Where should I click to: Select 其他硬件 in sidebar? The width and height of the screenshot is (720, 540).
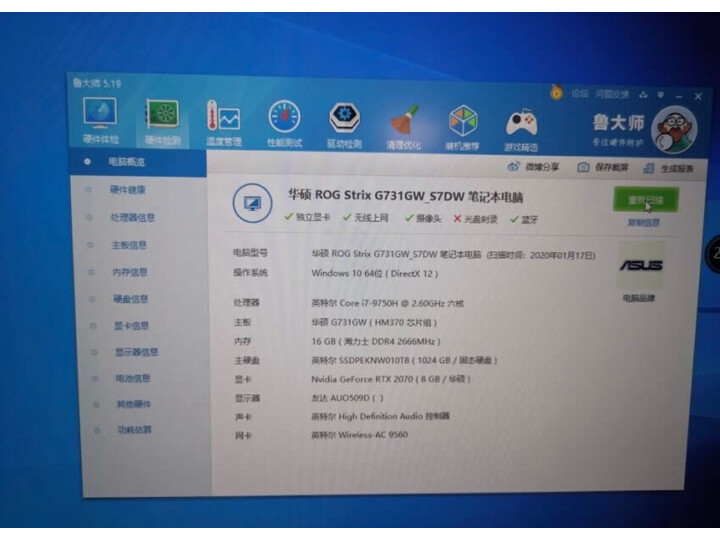point(134,404)
